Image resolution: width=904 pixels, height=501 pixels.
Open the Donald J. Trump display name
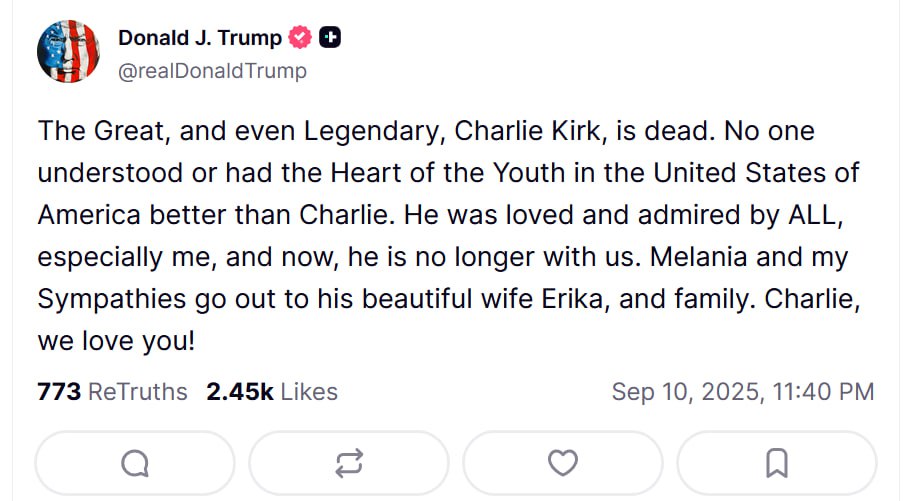pos(200,38)
